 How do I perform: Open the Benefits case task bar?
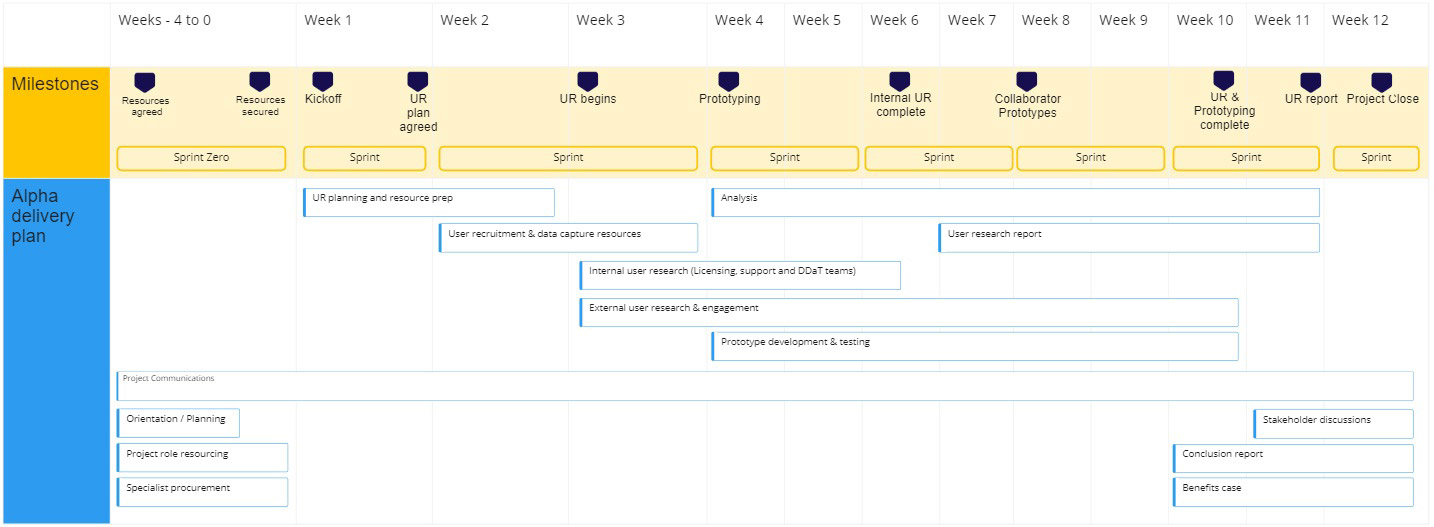point(1292,492)
